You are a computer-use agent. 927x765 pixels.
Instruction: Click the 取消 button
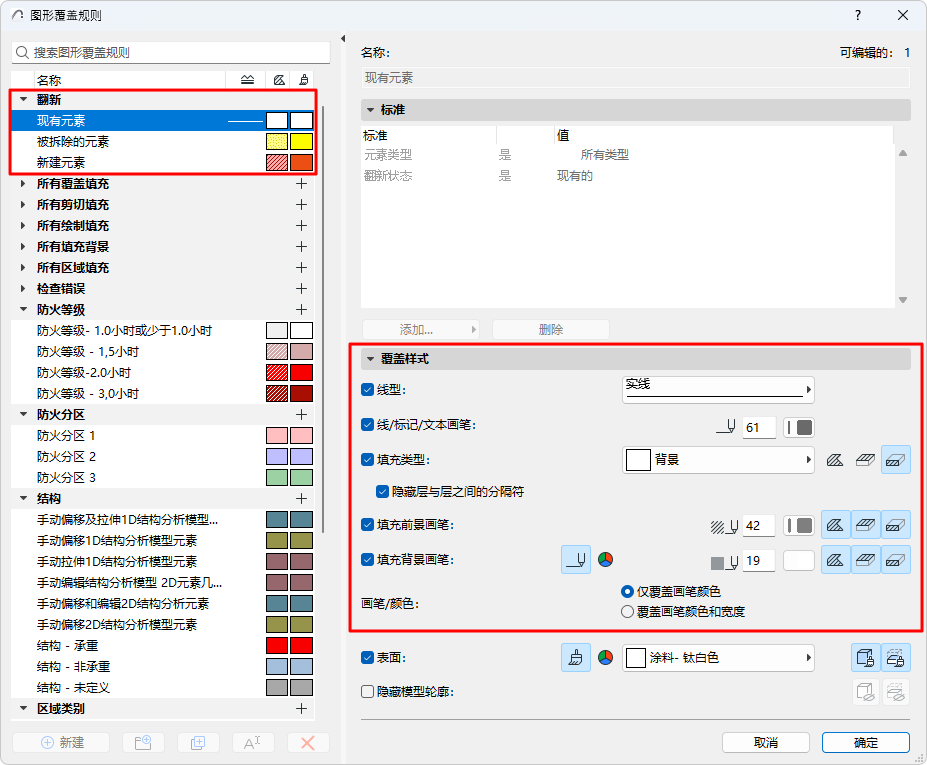click(766, 743)
